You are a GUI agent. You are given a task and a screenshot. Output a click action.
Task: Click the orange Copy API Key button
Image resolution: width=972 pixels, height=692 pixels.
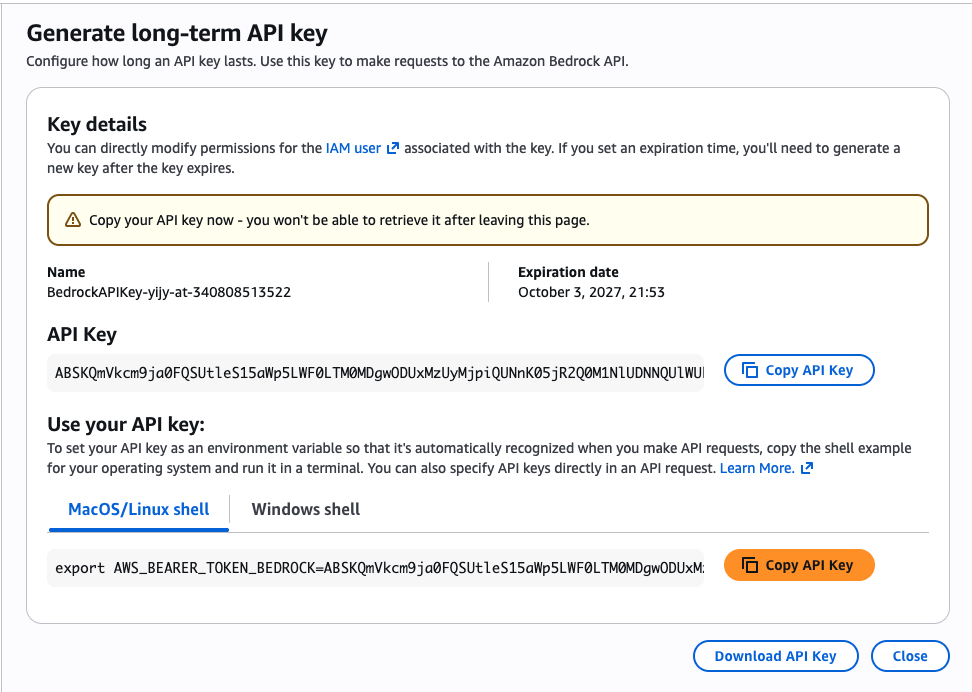pyautogui.click(x=799, y=565)
